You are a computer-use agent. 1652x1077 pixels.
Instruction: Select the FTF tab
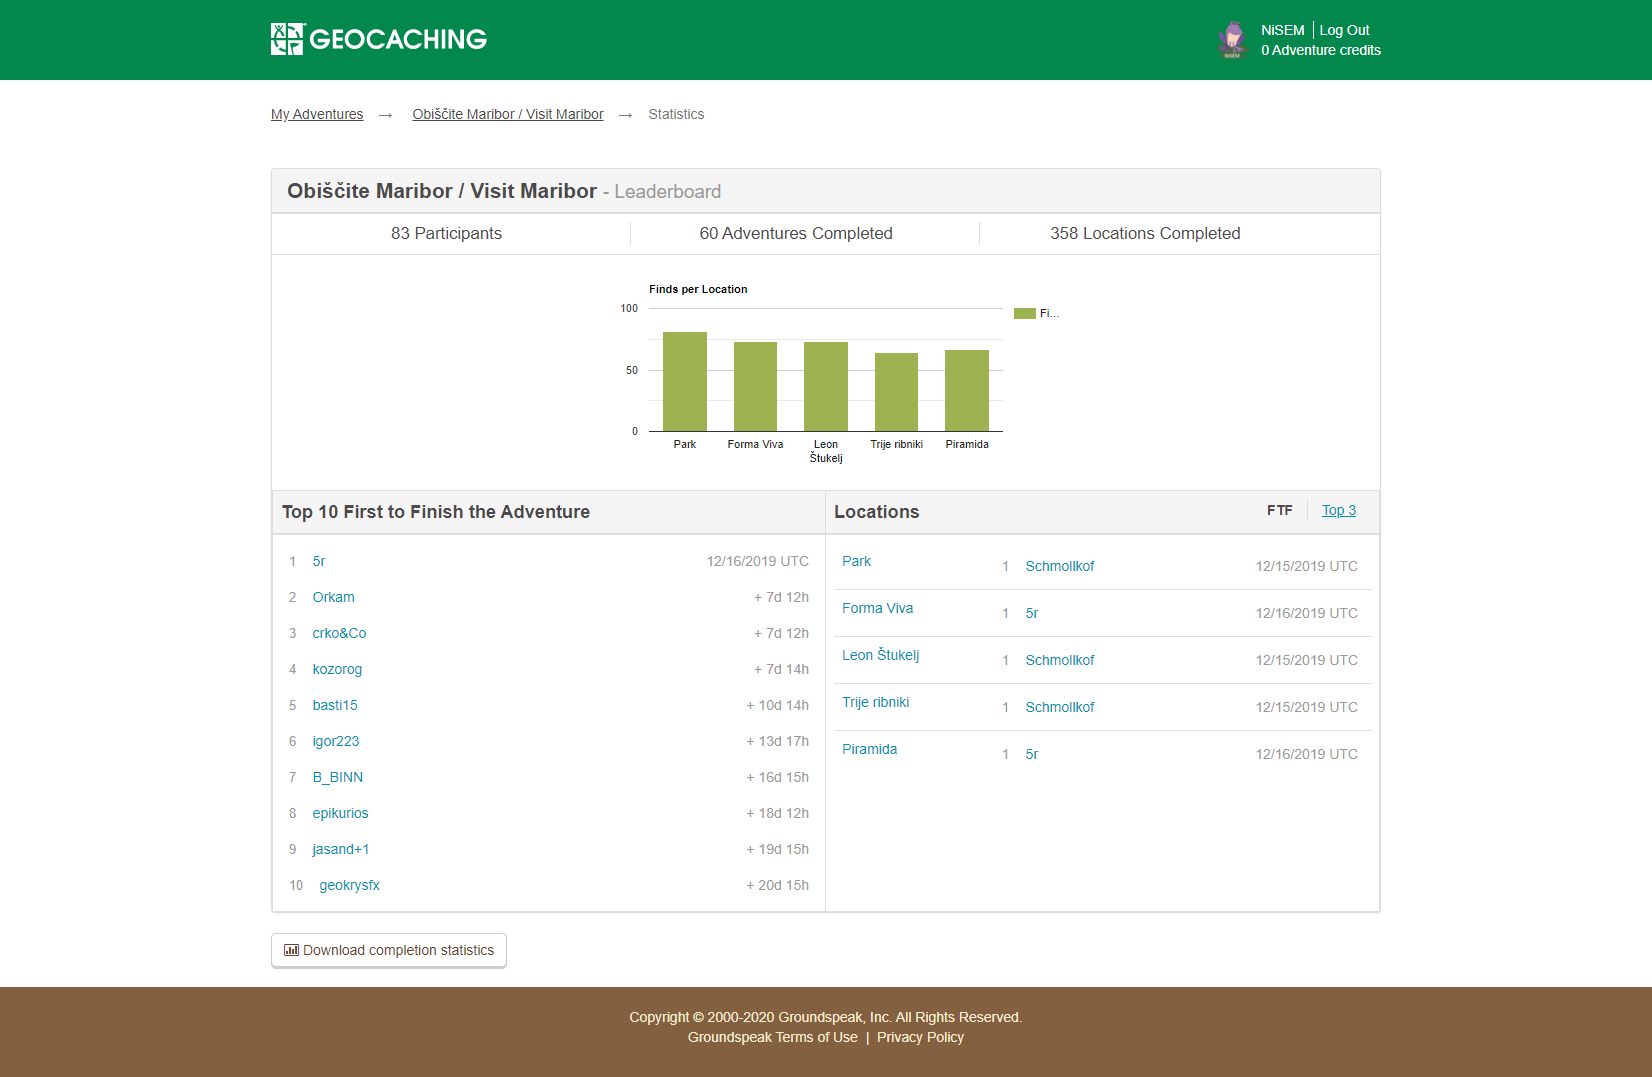(1279, 510)
